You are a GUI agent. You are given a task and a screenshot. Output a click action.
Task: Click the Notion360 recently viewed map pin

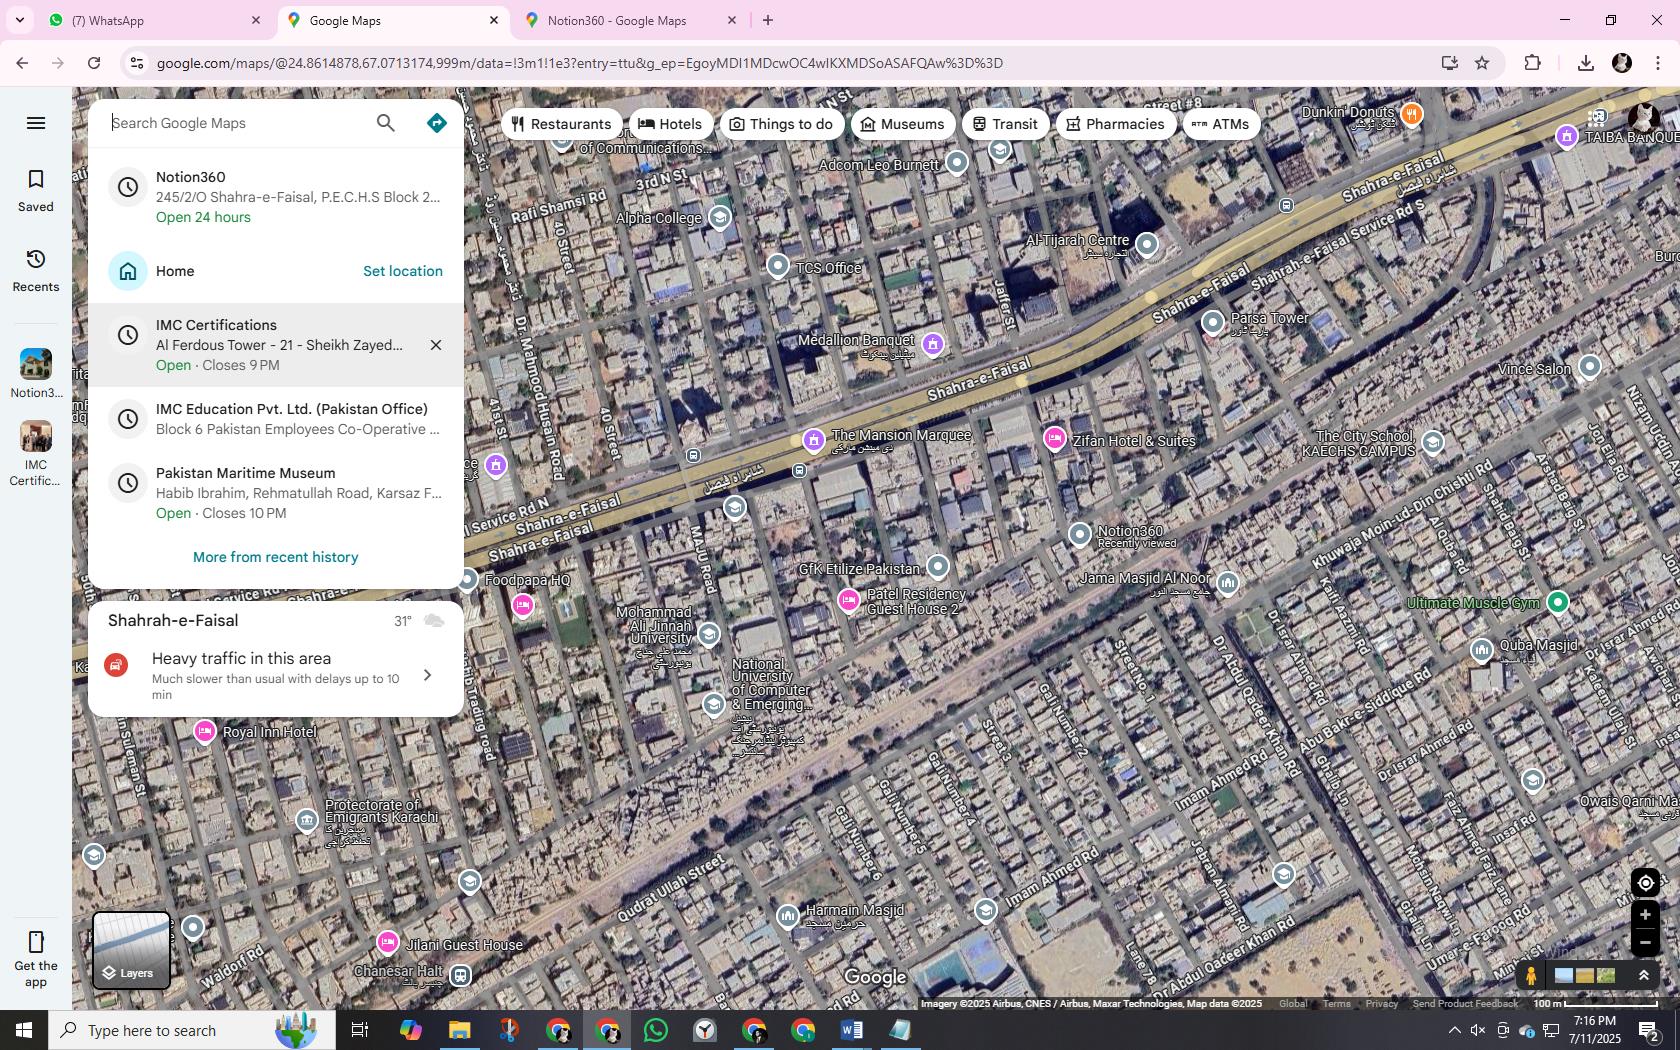click(x=1079, y=535)
